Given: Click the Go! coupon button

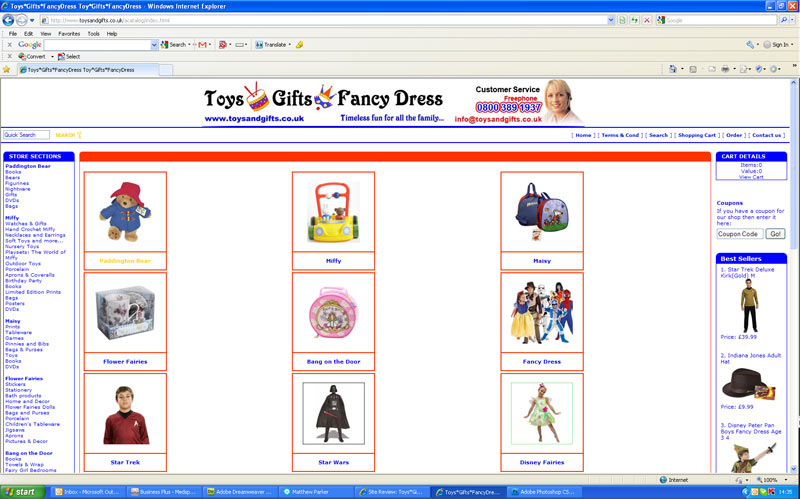Looking at the screenshot, I should click(x=776, y=233).
